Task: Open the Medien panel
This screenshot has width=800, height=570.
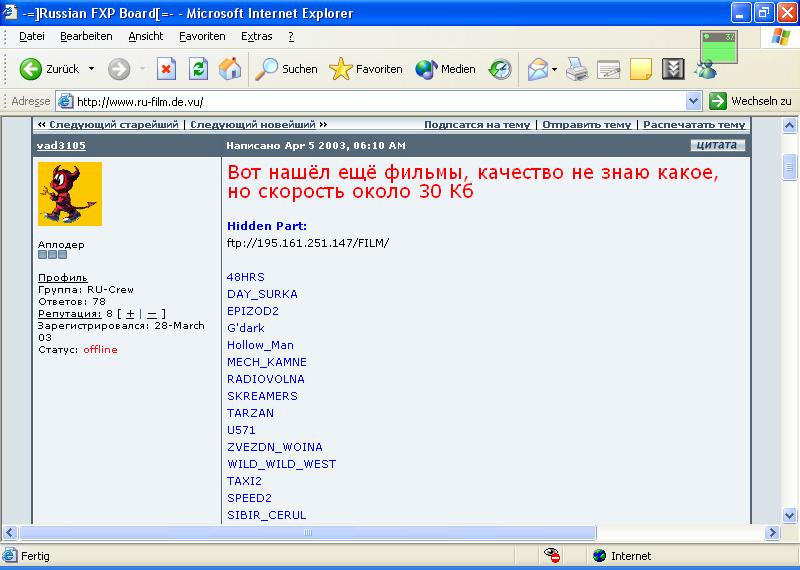Action: (x=446, y=69)
